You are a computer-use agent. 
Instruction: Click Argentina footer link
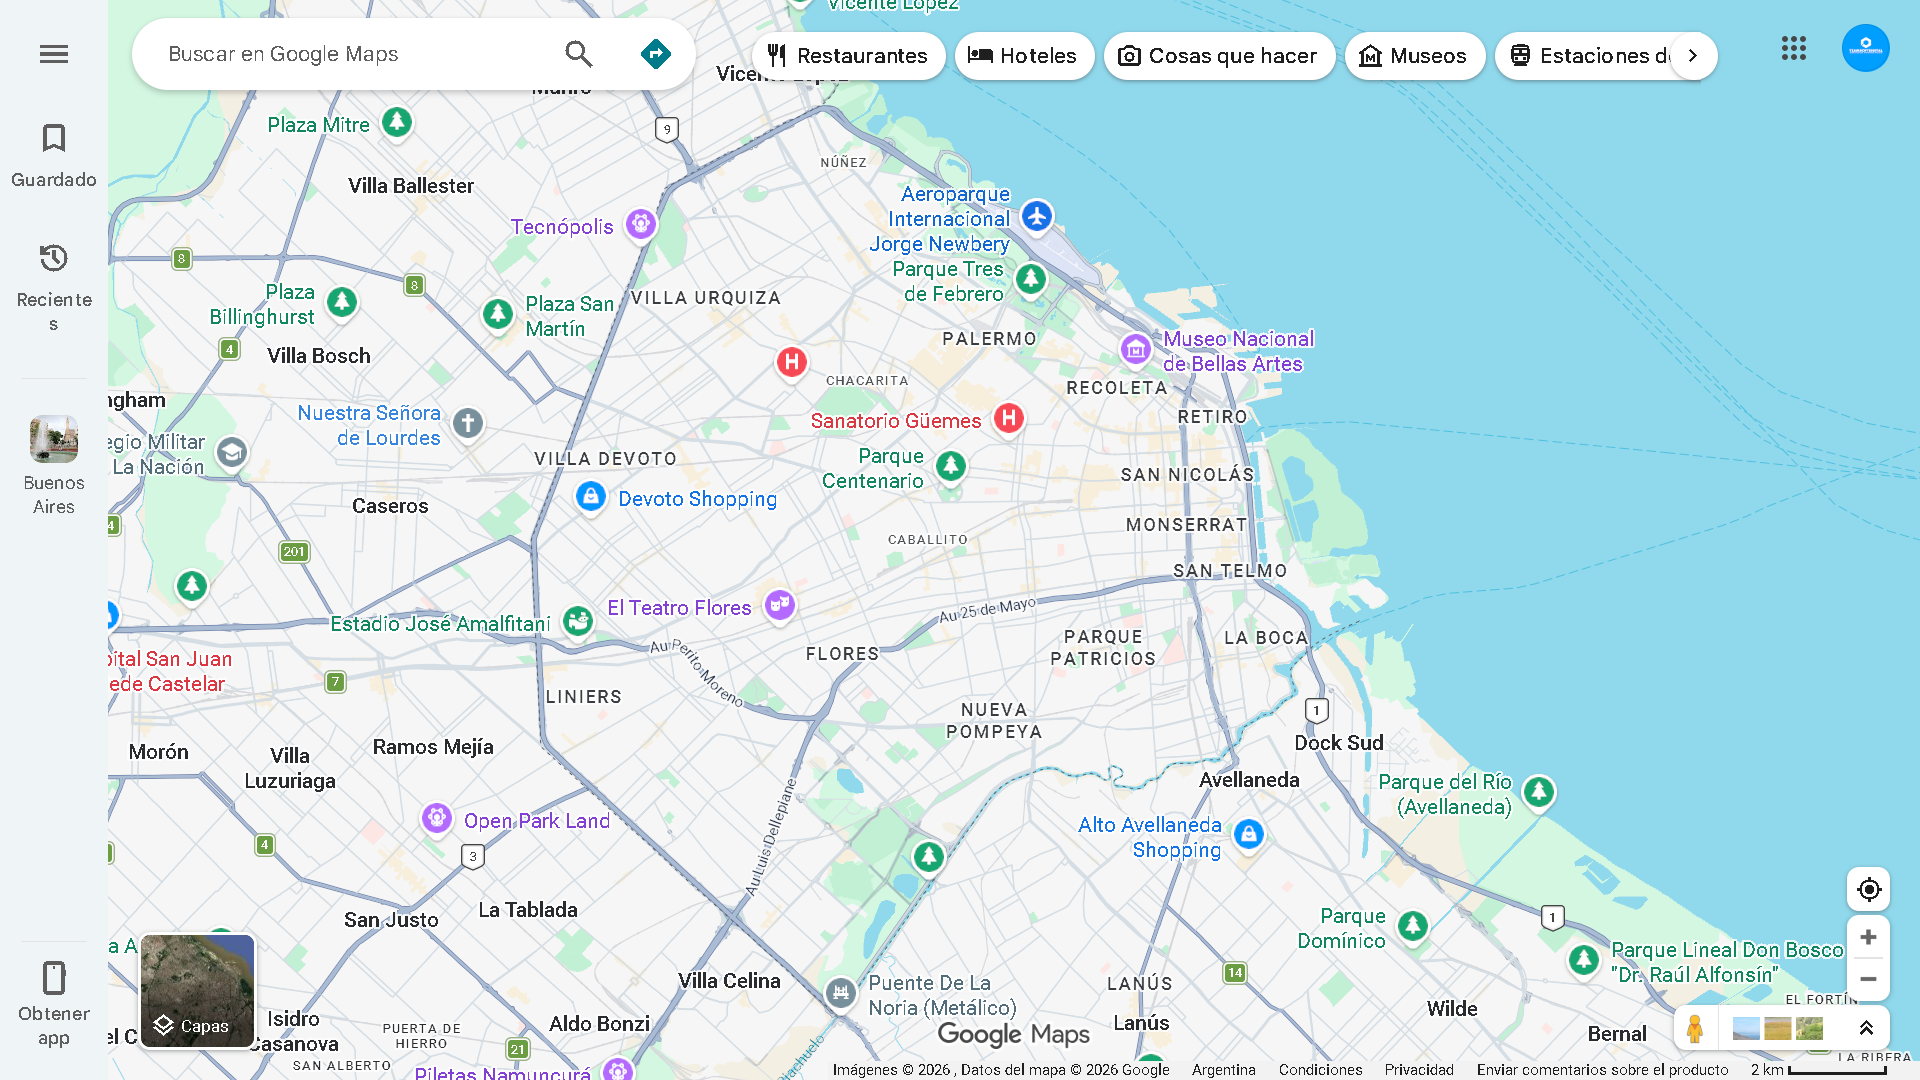1224,1069
